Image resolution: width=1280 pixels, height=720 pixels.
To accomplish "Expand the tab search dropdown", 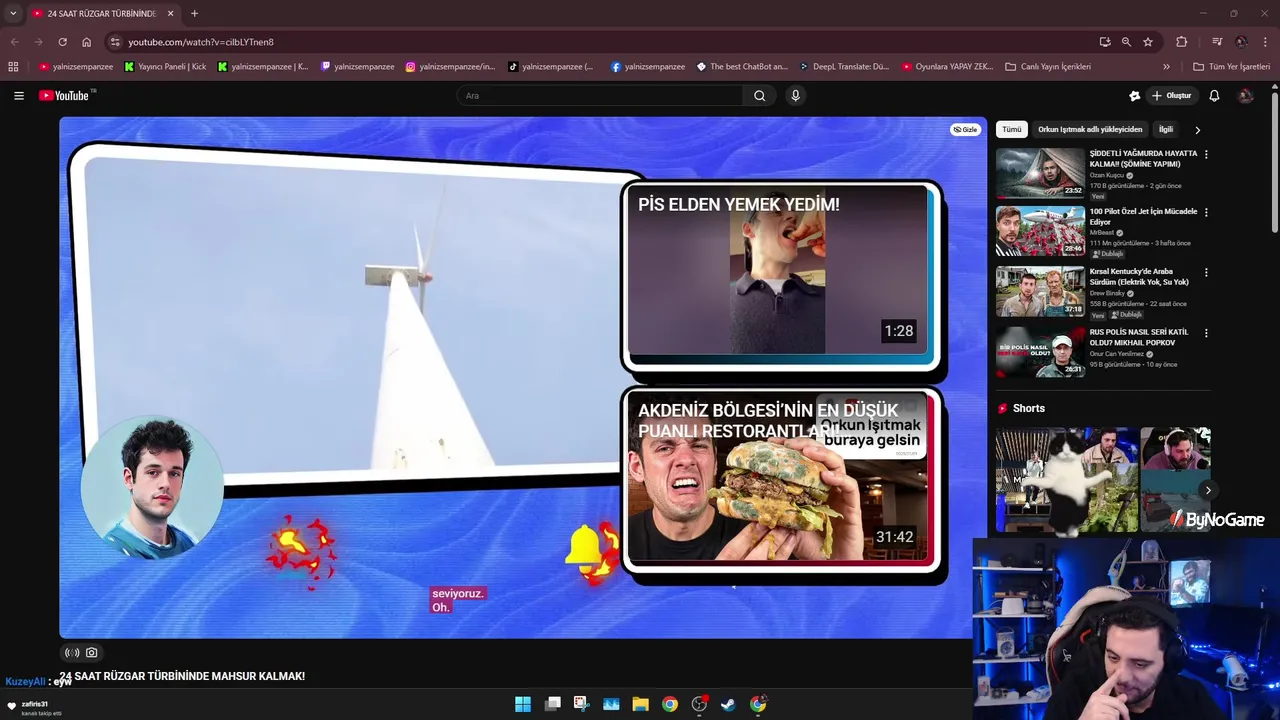I will 13,14.
